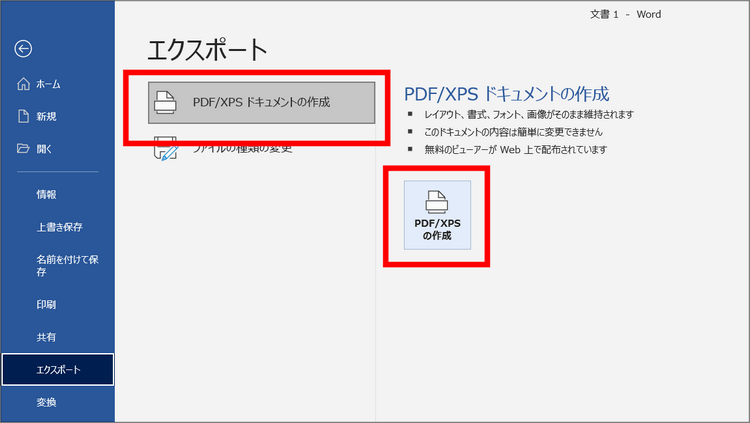Click the PDF/XPS の作成 button

(437, 215)
